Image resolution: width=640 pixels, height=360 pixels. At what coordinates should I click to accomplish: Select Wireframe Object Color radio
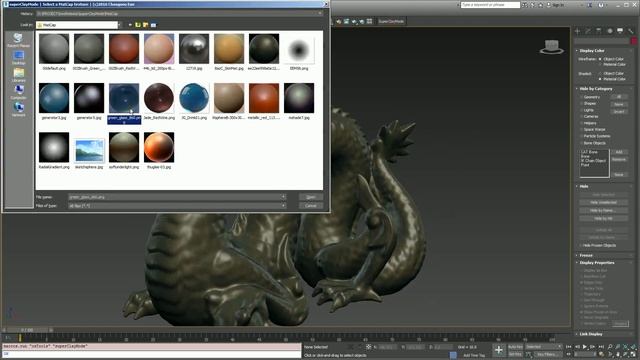click(600, 59)
